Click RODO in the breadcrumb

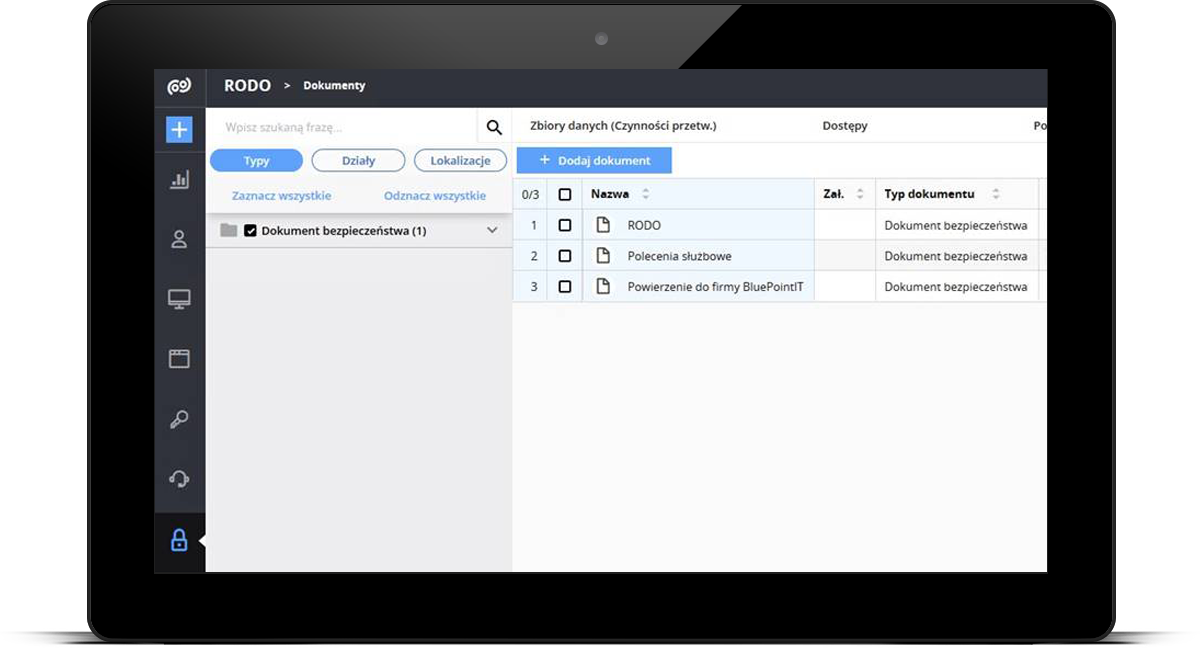pos(247,86)
